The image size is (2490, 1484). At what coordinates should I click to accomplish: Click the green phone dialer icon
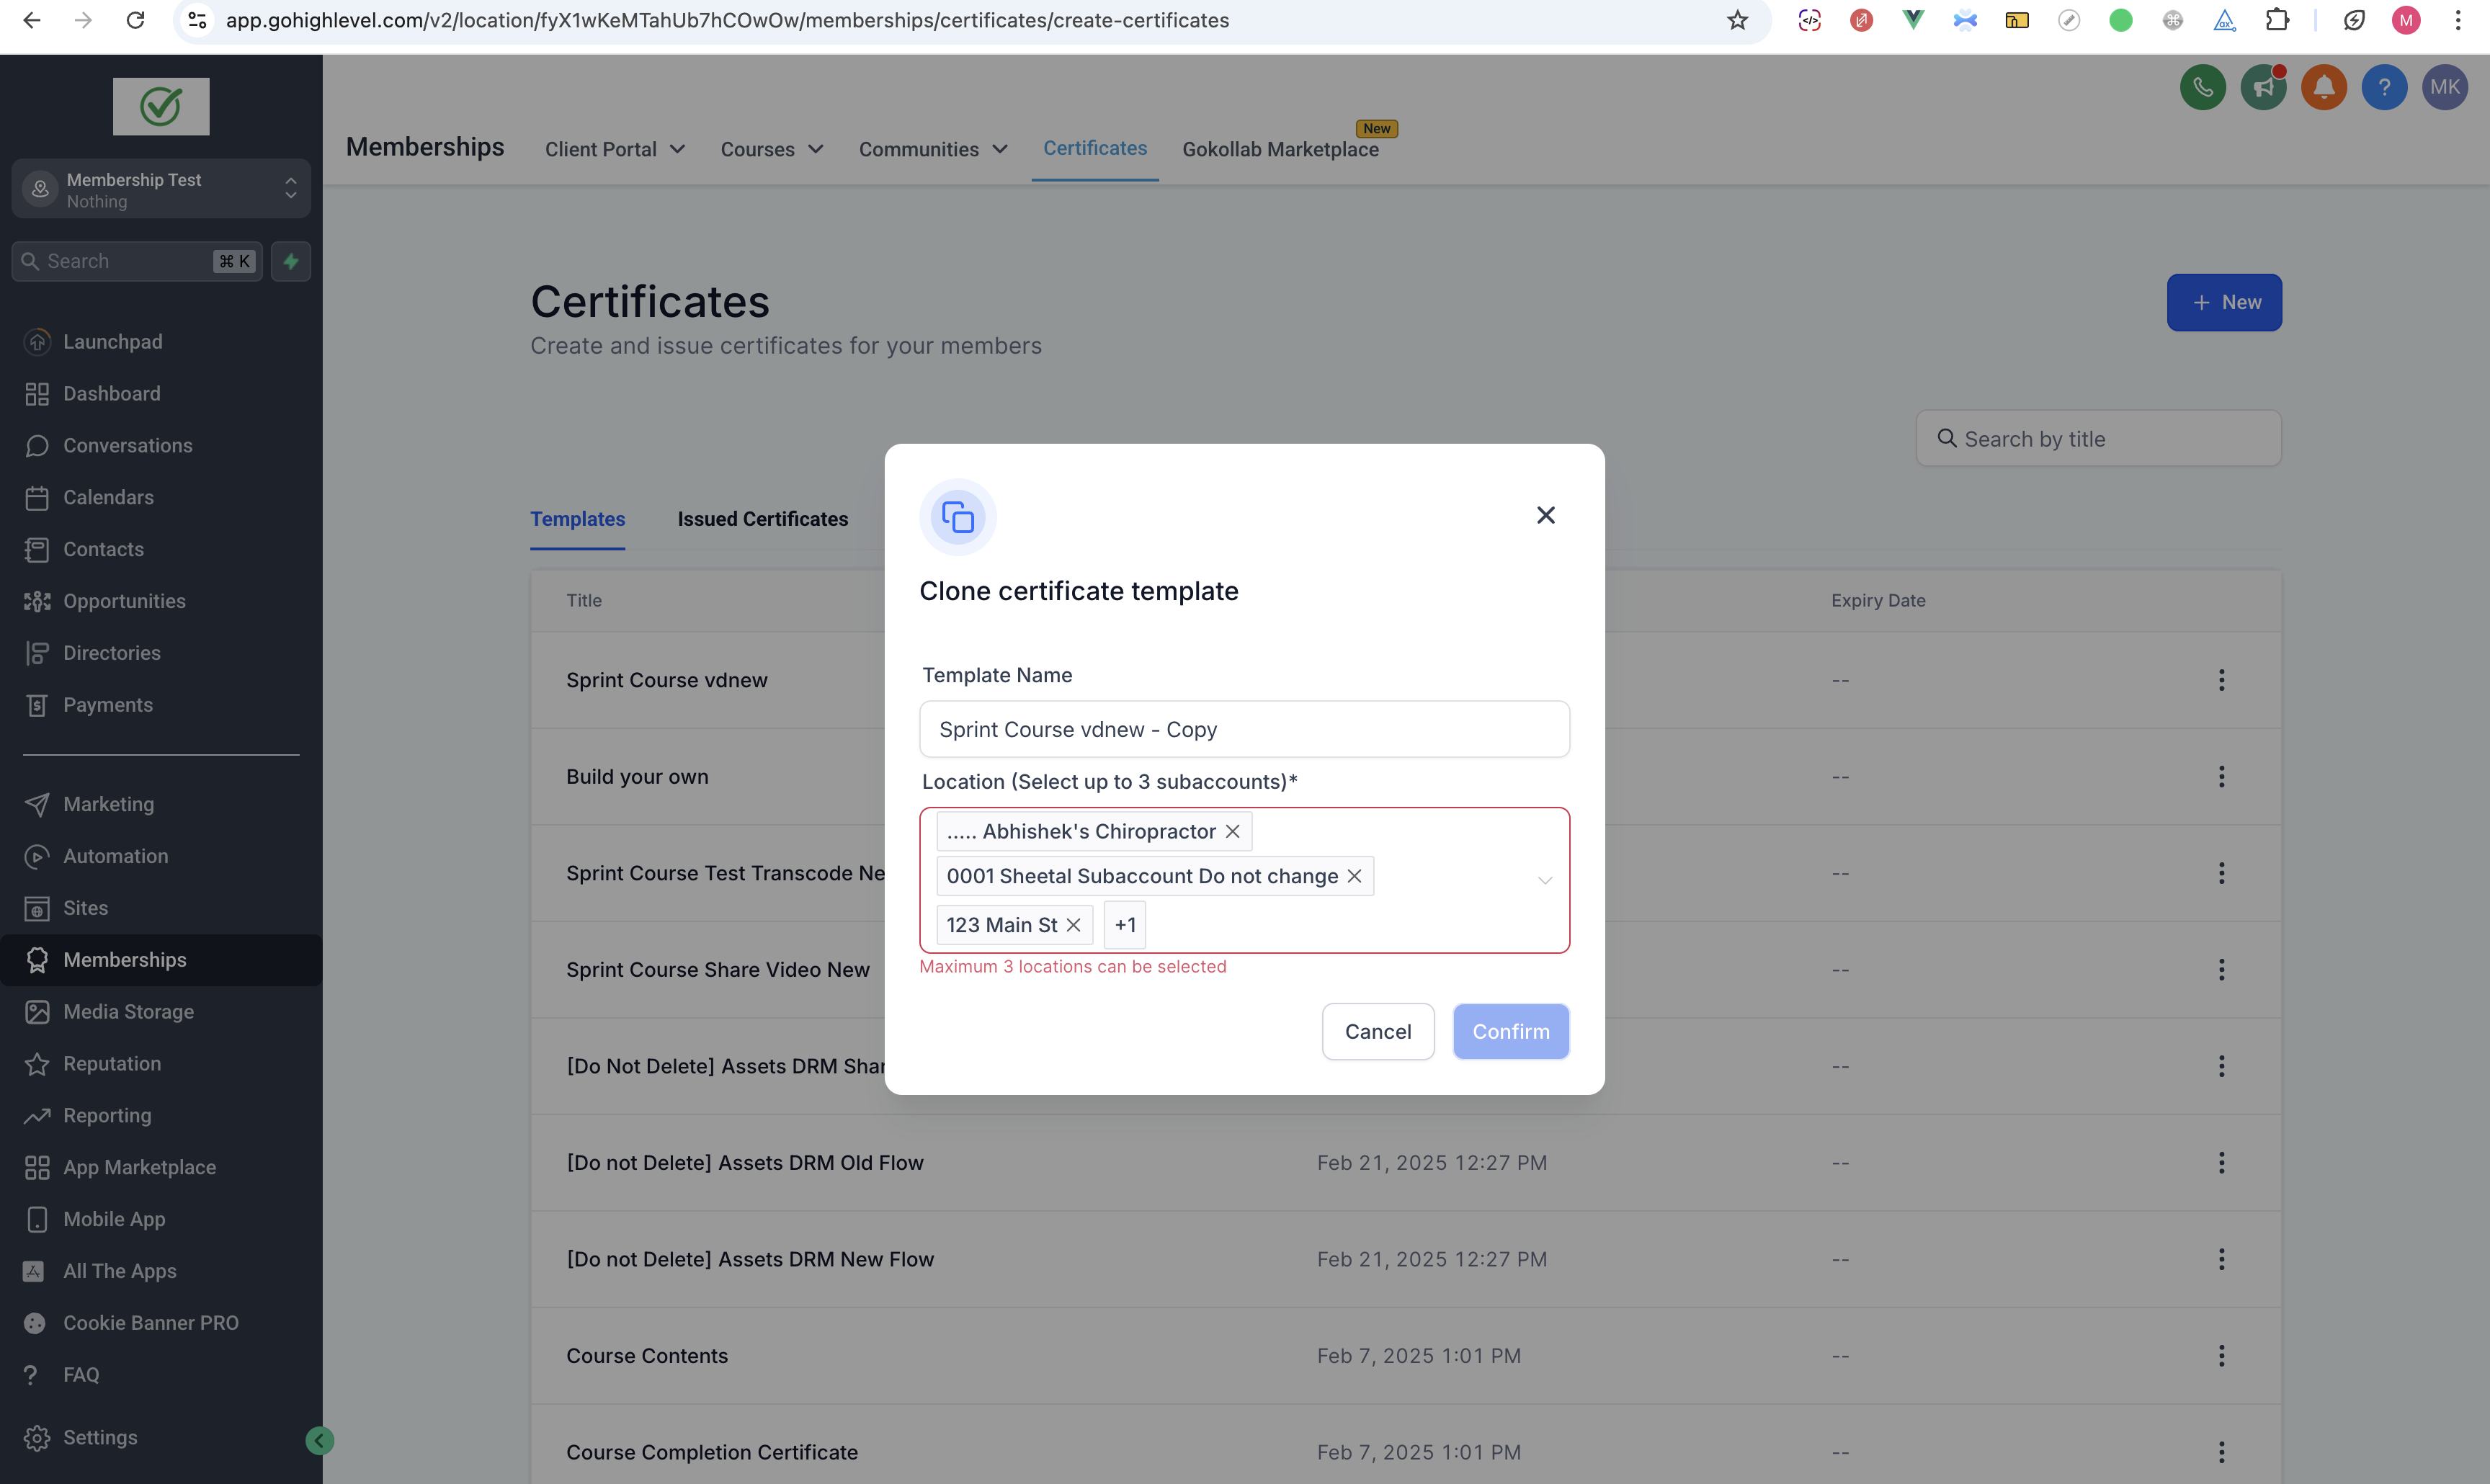tap(2202, 88)
